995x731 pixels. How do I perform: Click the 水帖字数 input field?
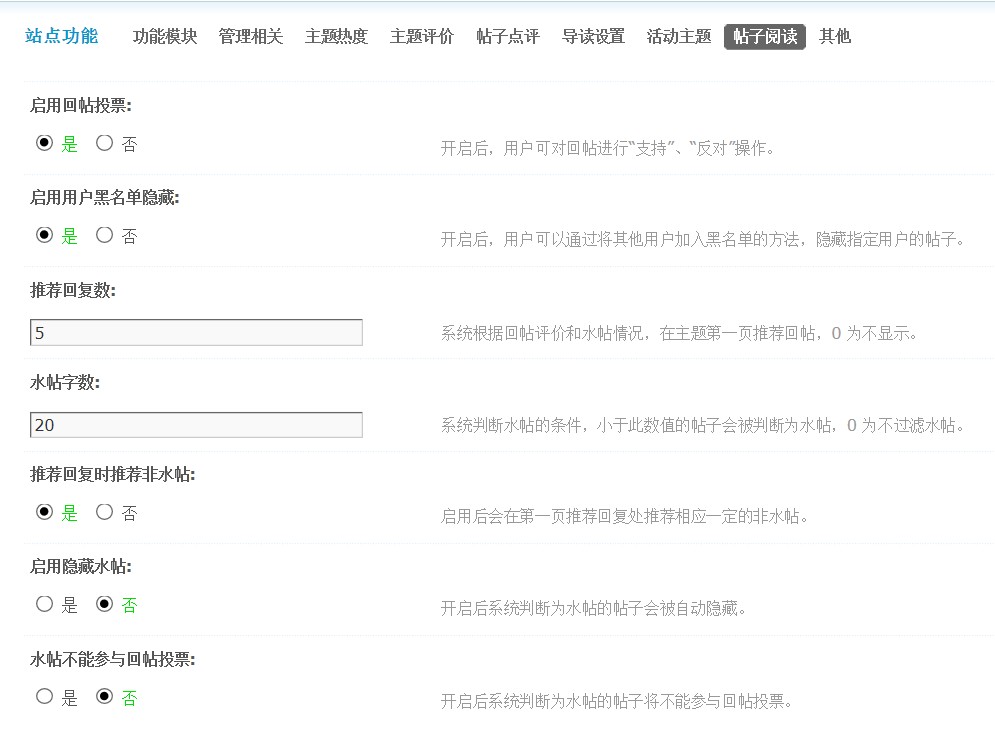196,424
